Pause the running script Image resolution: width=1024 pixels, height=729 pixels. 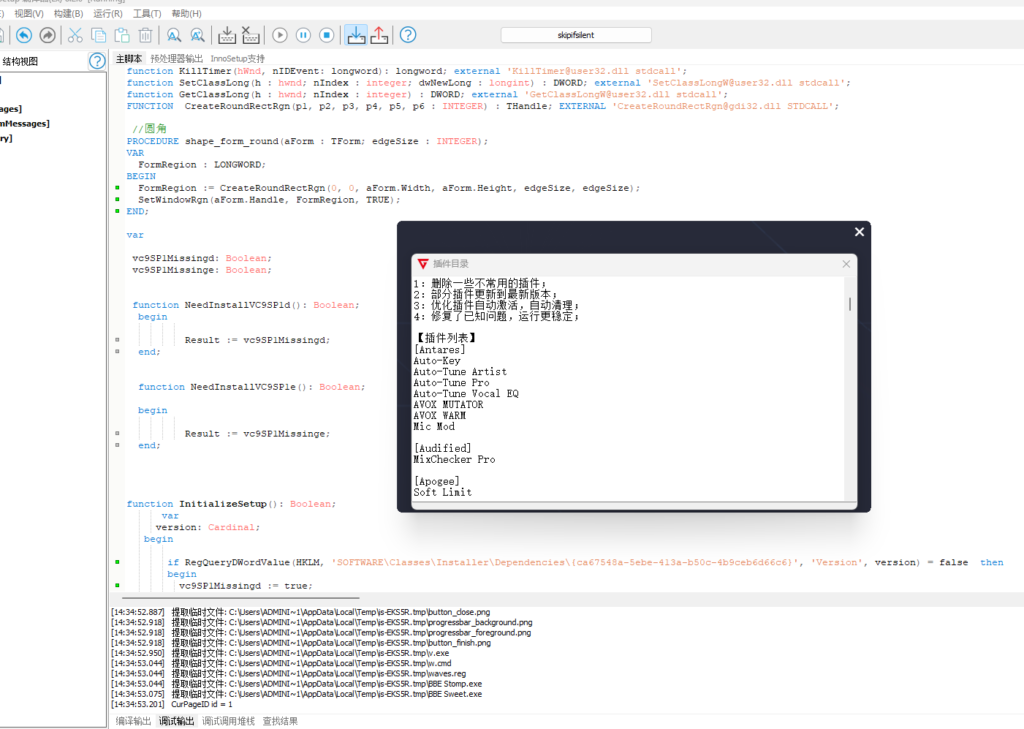[x=303, y=35]
